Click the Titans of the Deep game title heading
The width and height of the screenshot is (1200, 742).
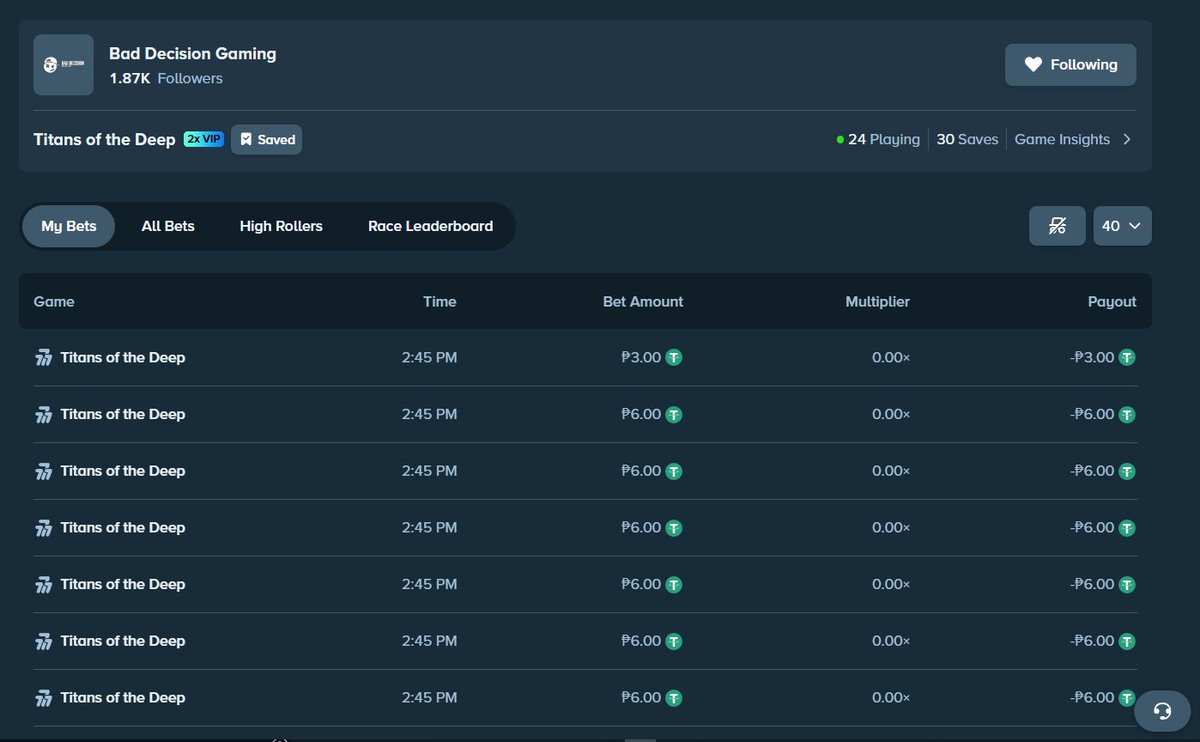tap(104, 140)
